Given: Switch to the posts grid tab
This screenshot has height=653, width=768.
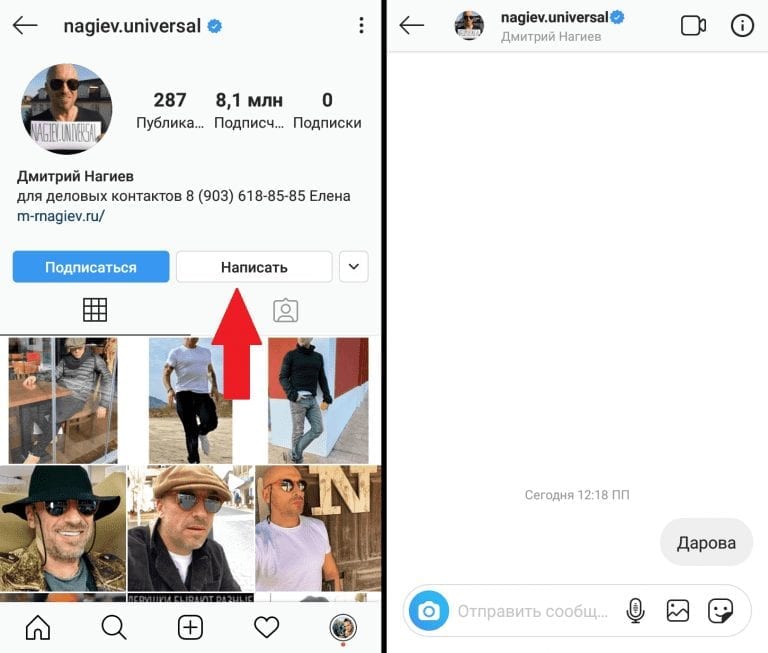Looking at the screenshot, I should [x=95, y=310].
